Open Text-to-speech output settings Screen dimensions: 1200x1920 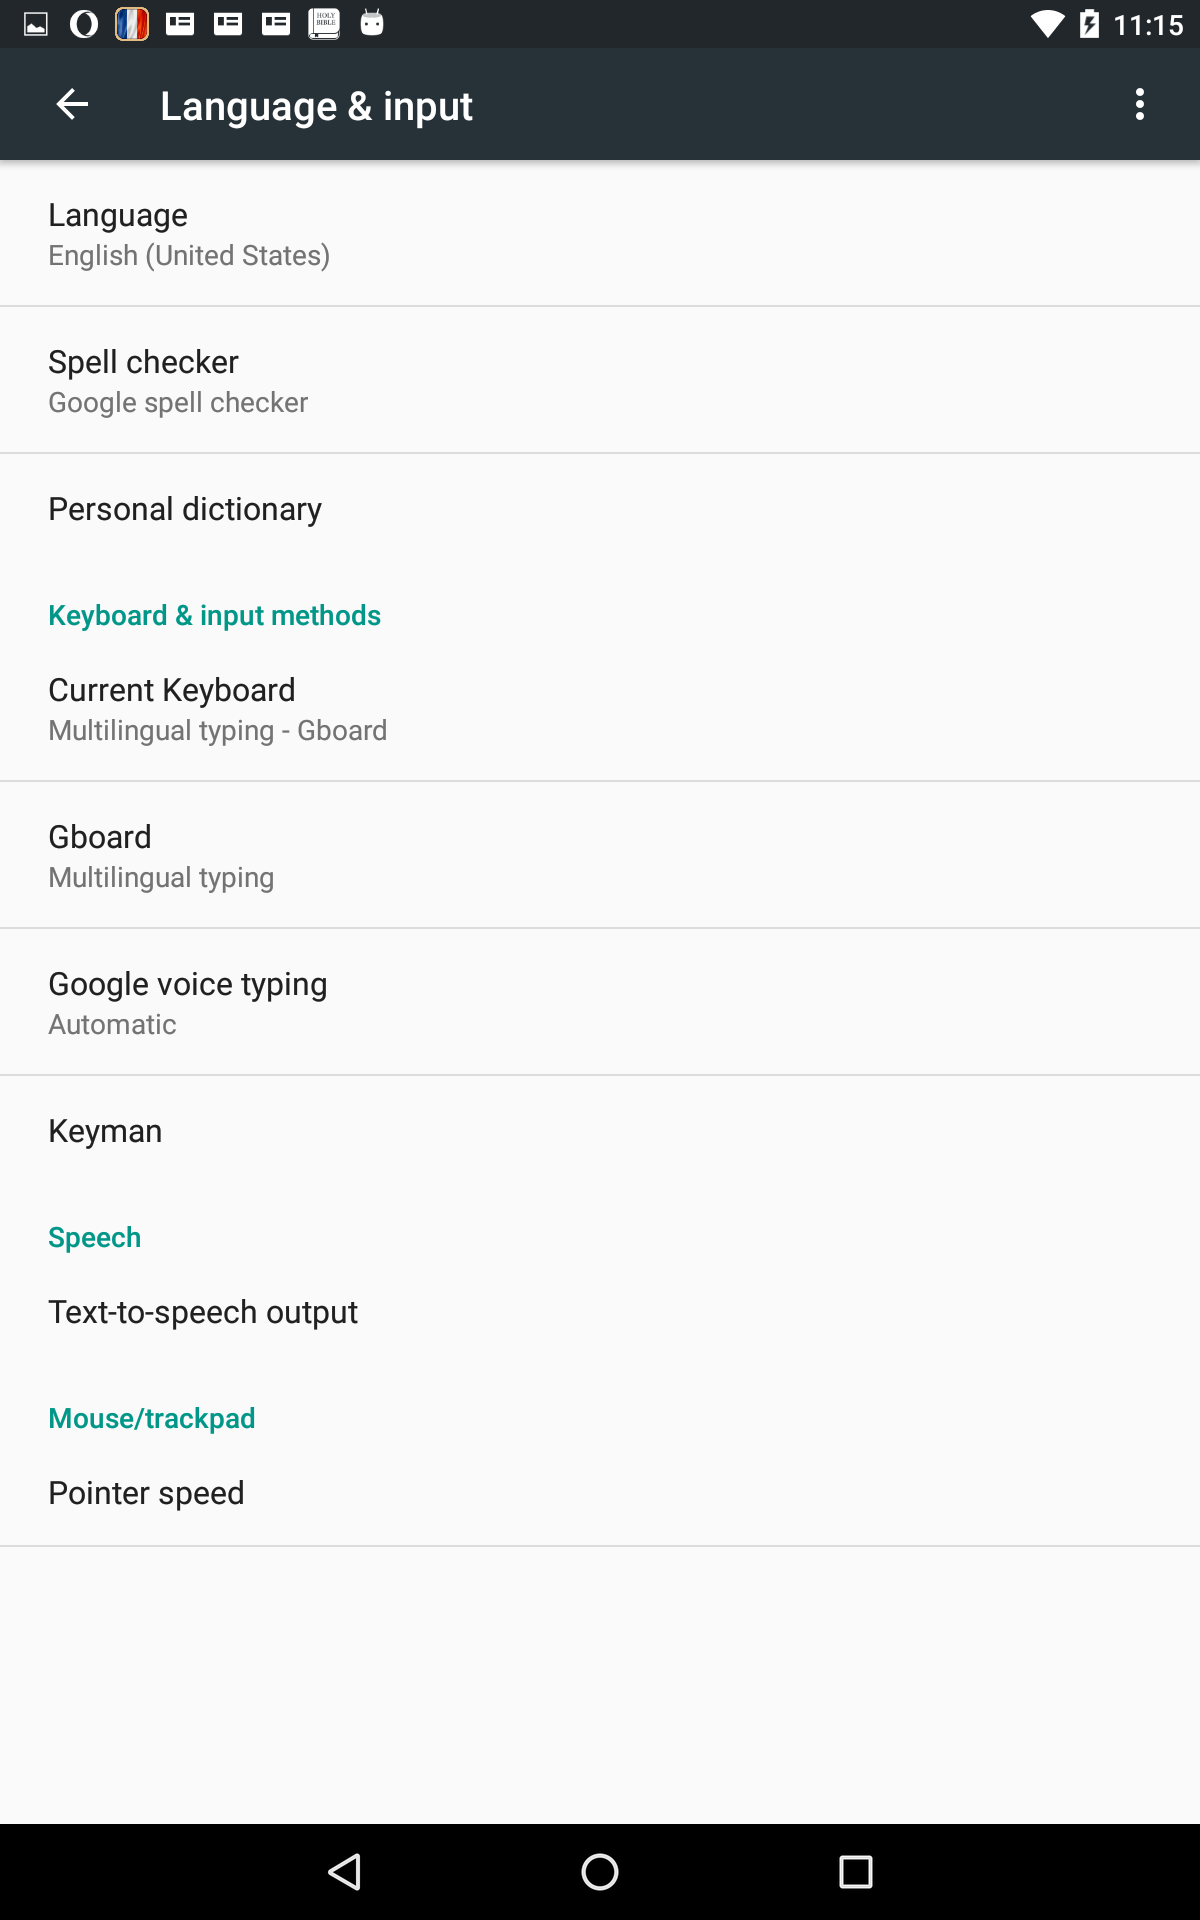coord(600,1312)
